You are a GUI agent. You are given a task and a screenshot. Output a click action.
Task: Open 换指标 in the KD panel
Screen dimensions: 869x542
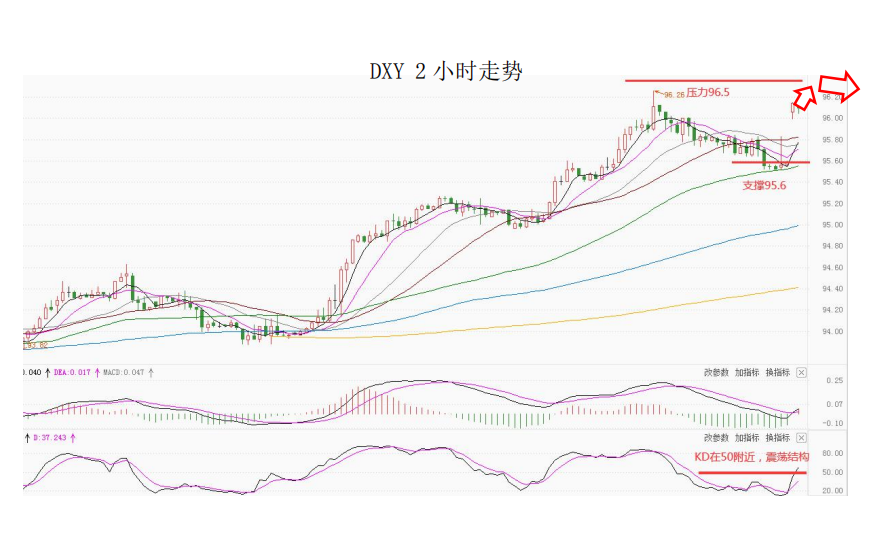pos(777,437)
